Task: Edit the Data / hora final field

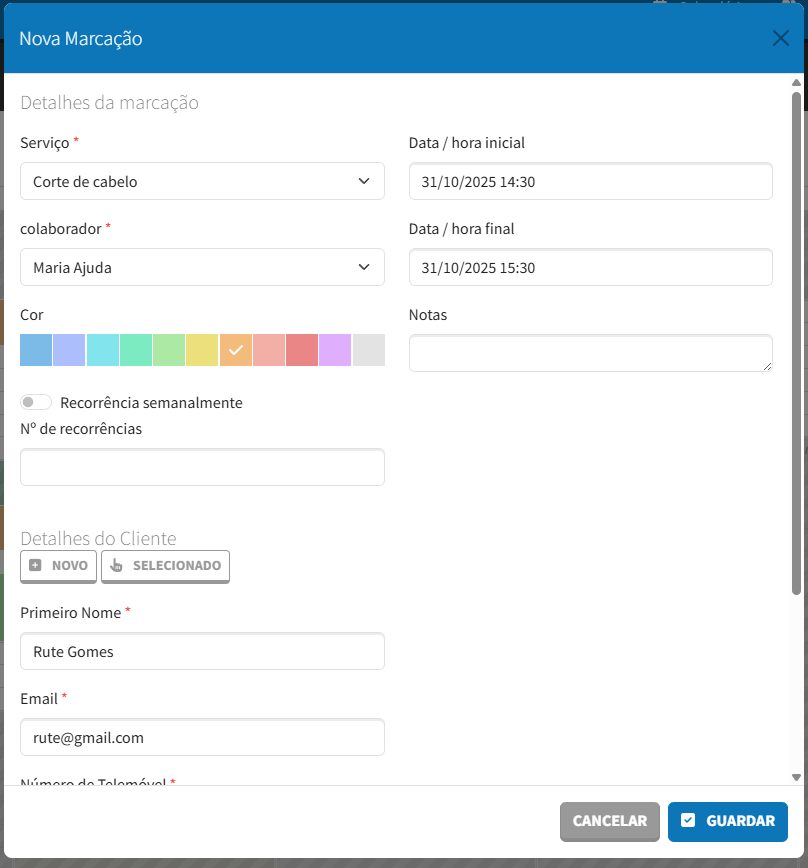Action: [x=590, y=268]
